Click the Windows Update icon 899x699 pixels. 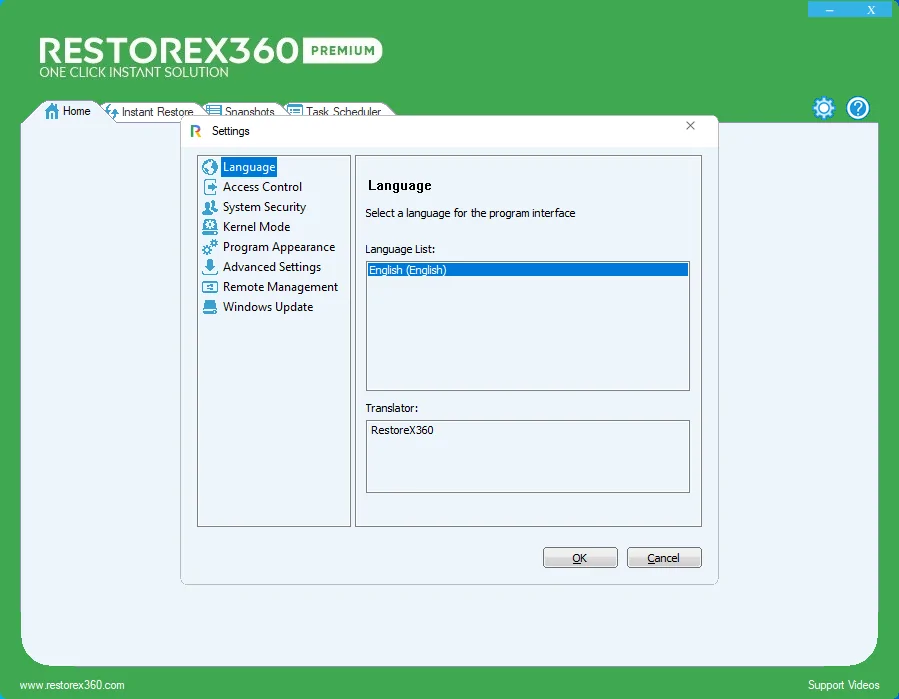[x=210, y=307]
